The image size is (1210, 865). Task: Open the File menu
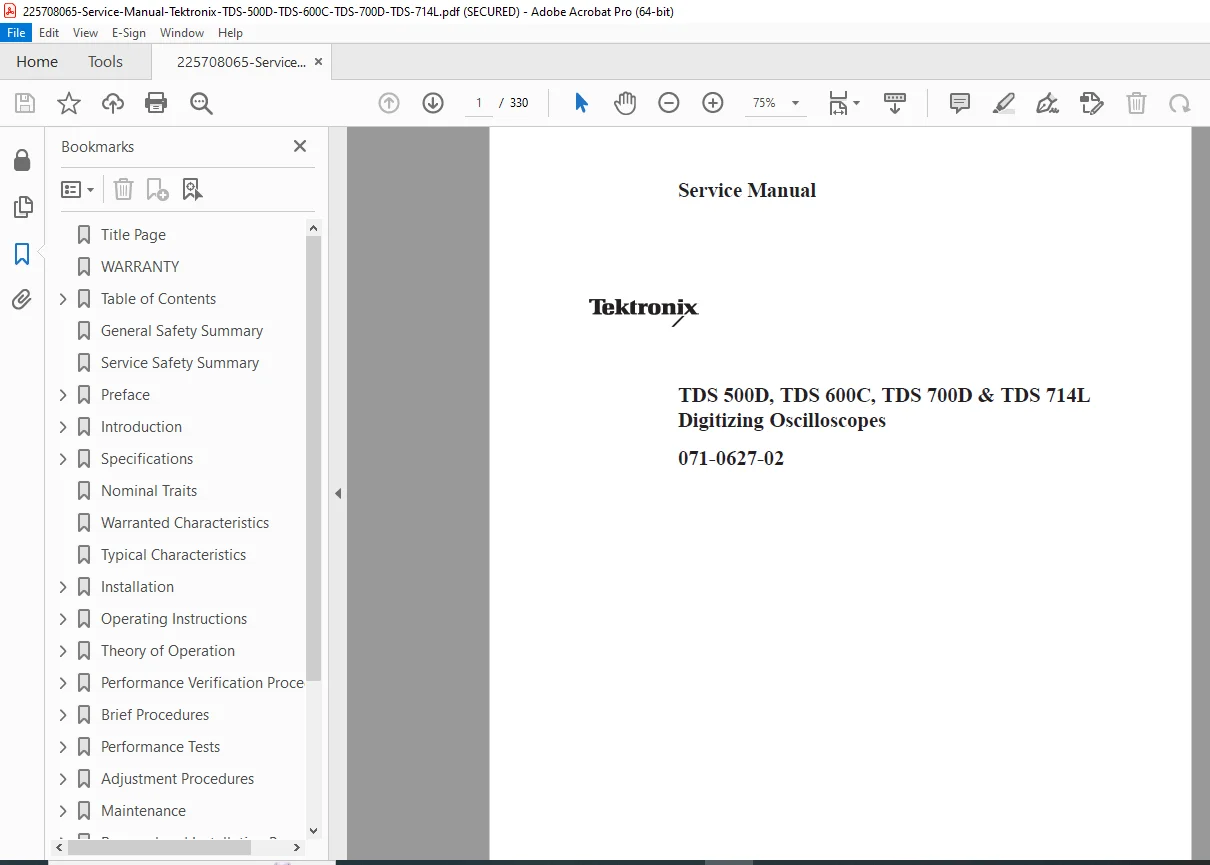pos(17,33)
